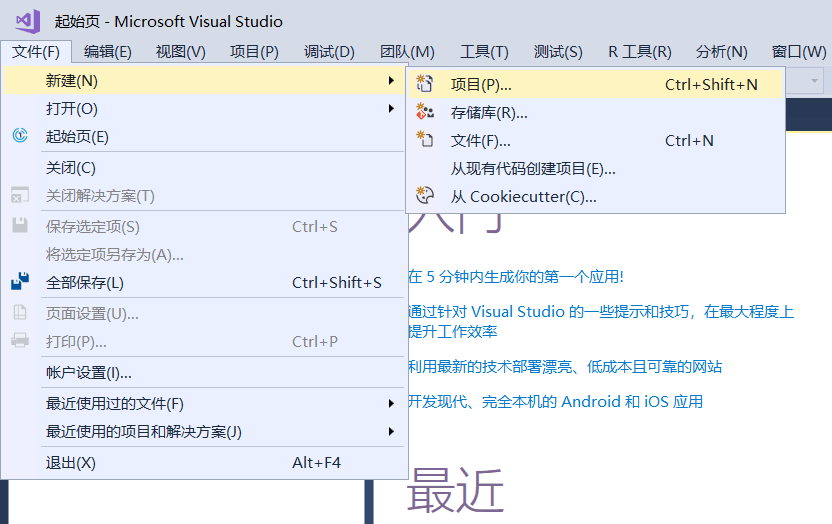The width and height of the screenshot is (832, 524).
Task: Expand 最近使用过的文件(F) submenu arrow
Action: [391, 404]
